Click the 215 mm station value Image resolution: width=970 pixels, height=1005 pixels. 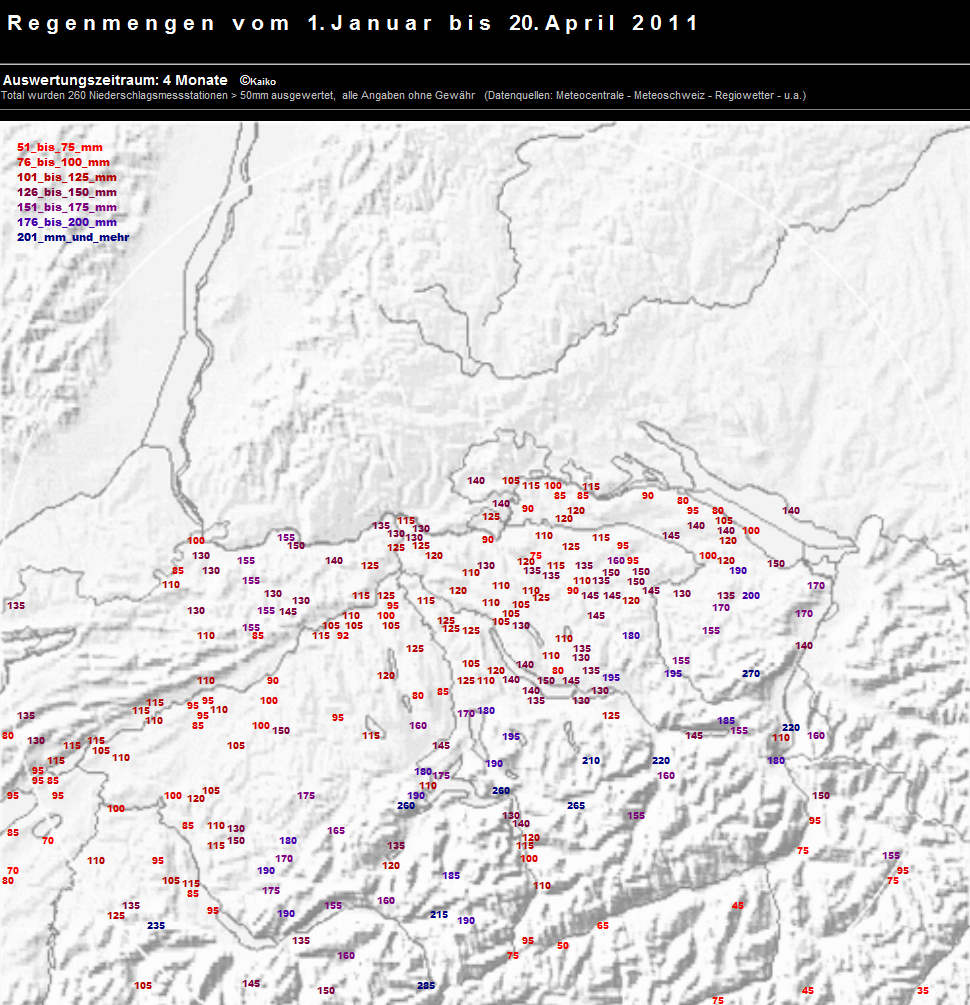point(439,915)
